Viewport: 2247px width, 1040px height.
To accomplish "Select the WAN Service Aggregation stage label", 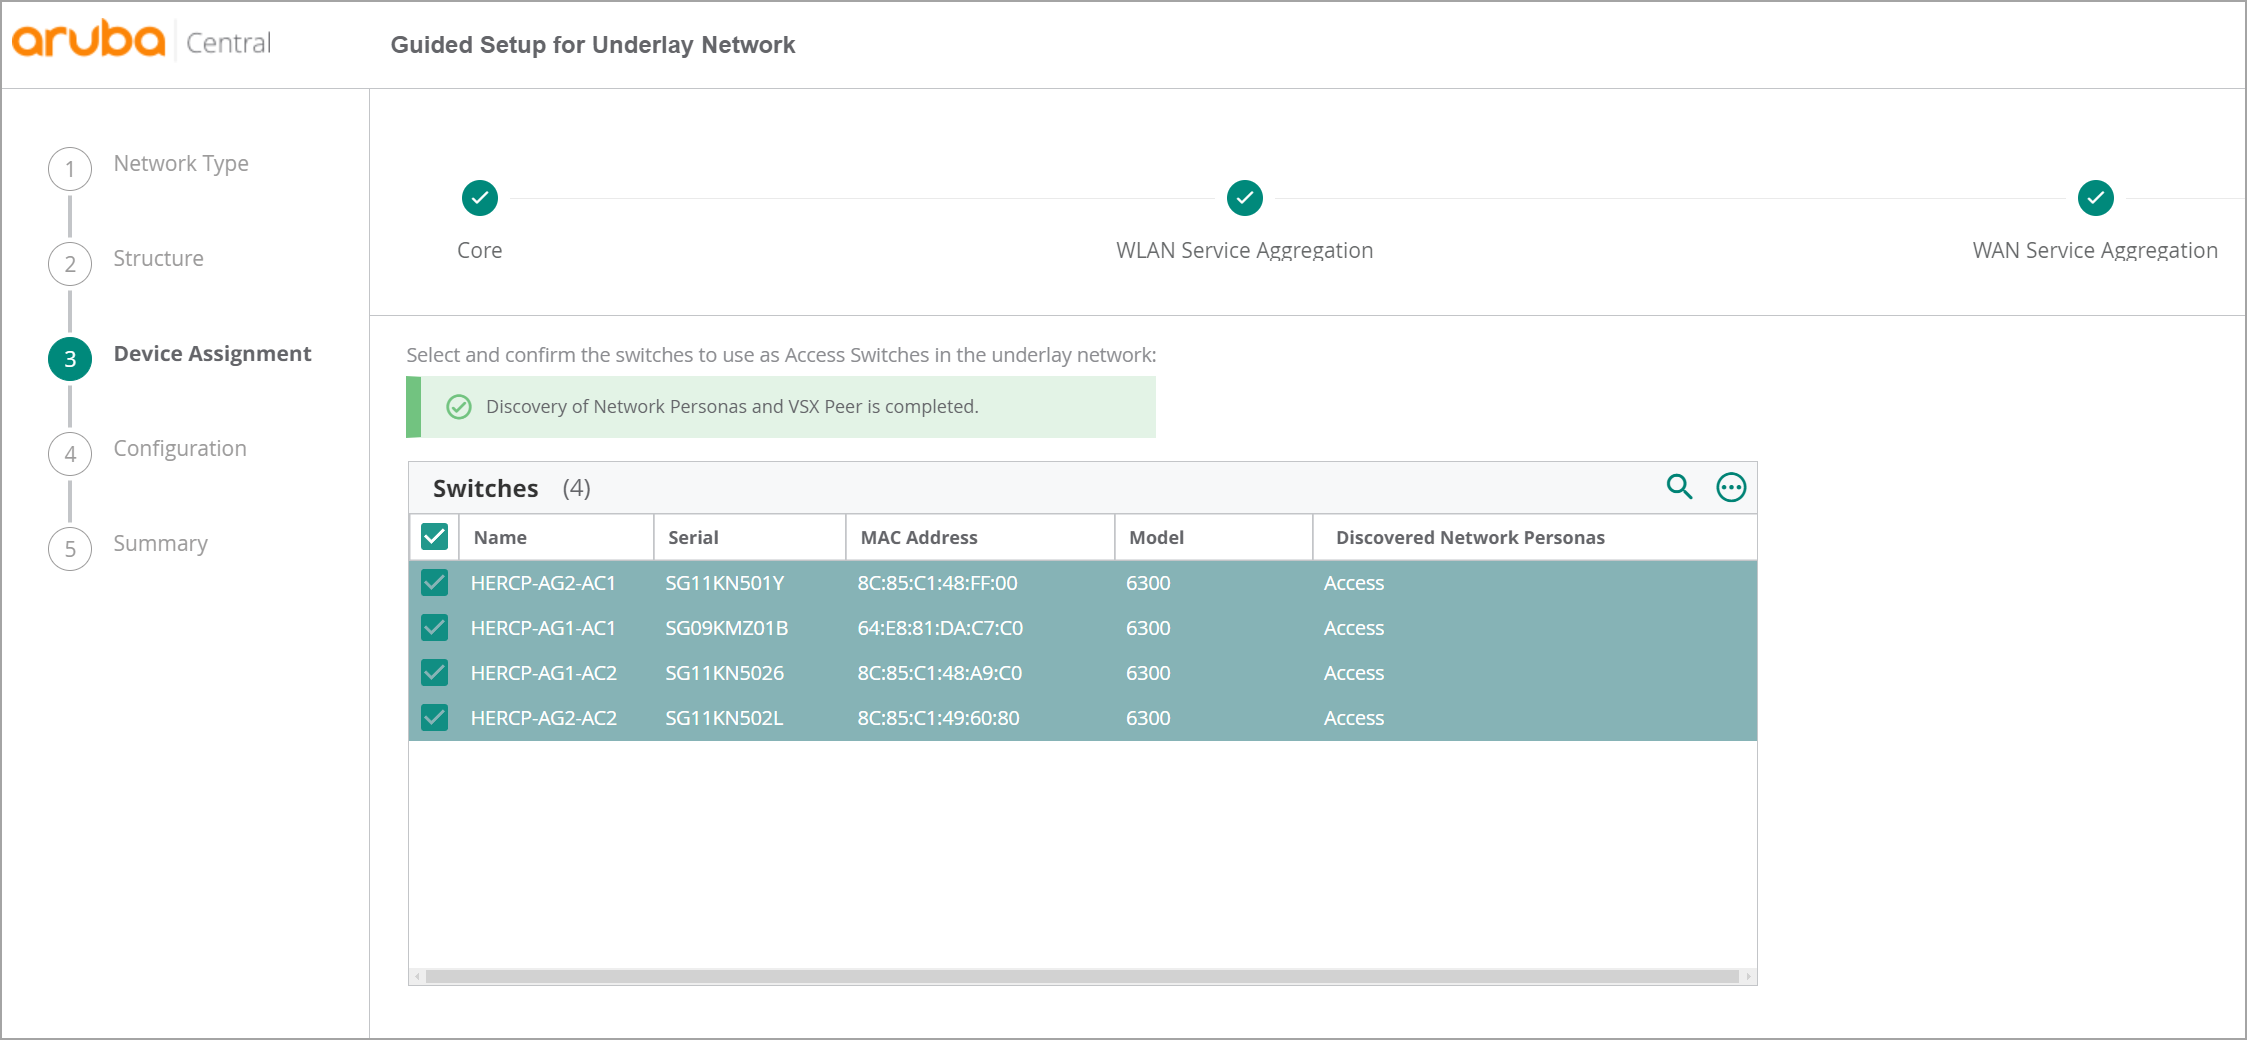I will tap(2095, 251).
